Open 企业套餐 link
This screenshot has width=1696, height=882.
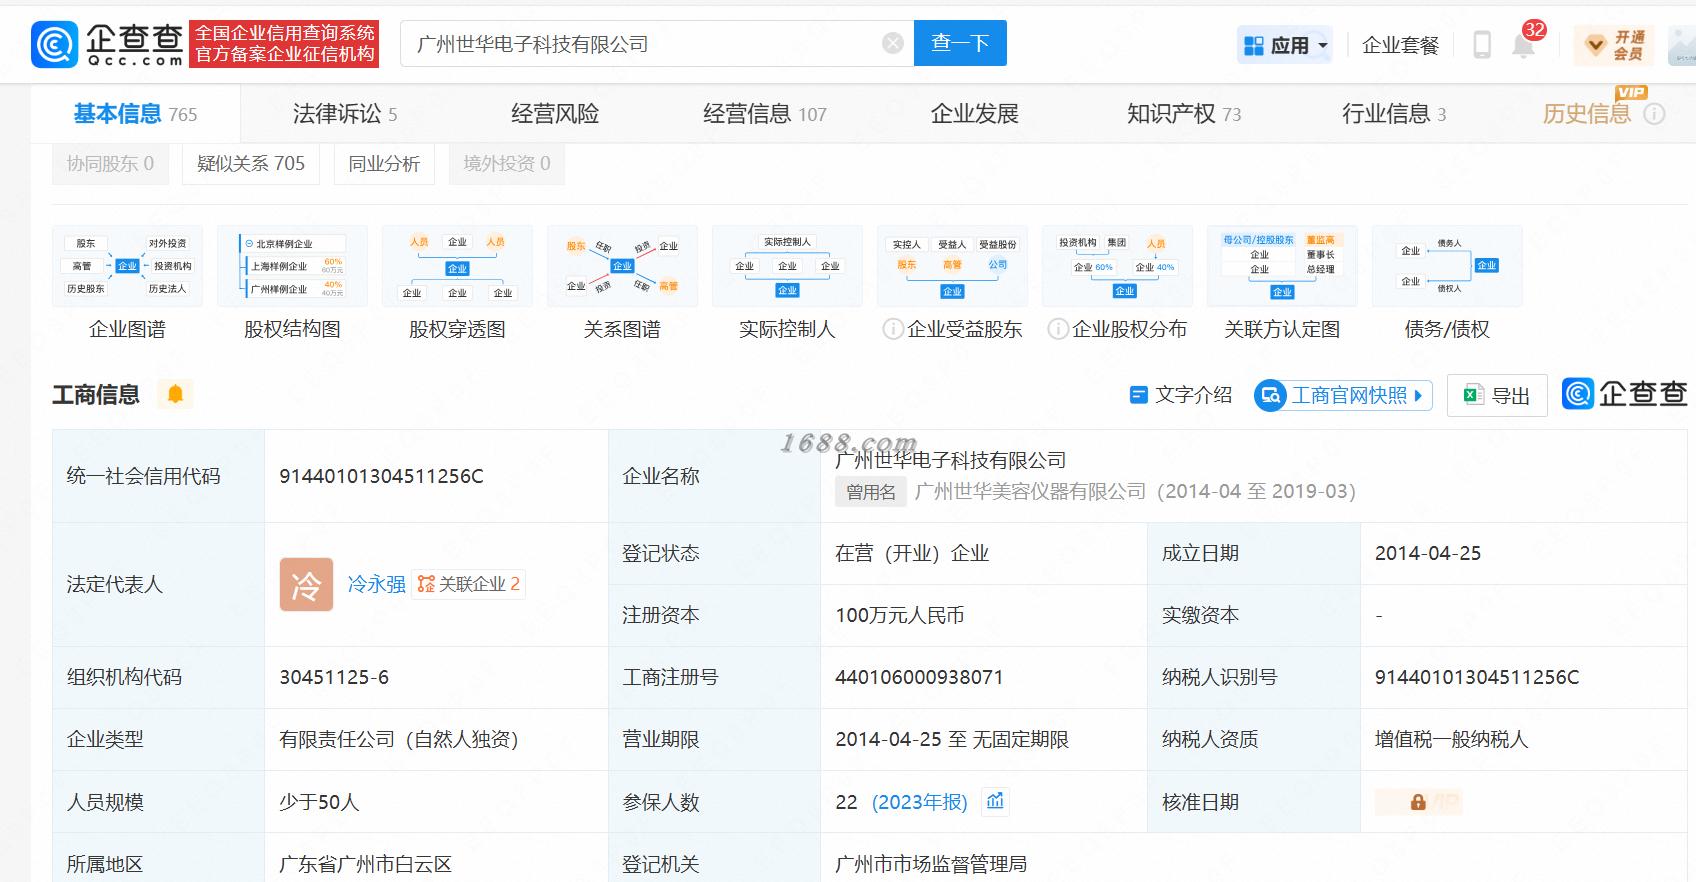(x=1400, y=45)
